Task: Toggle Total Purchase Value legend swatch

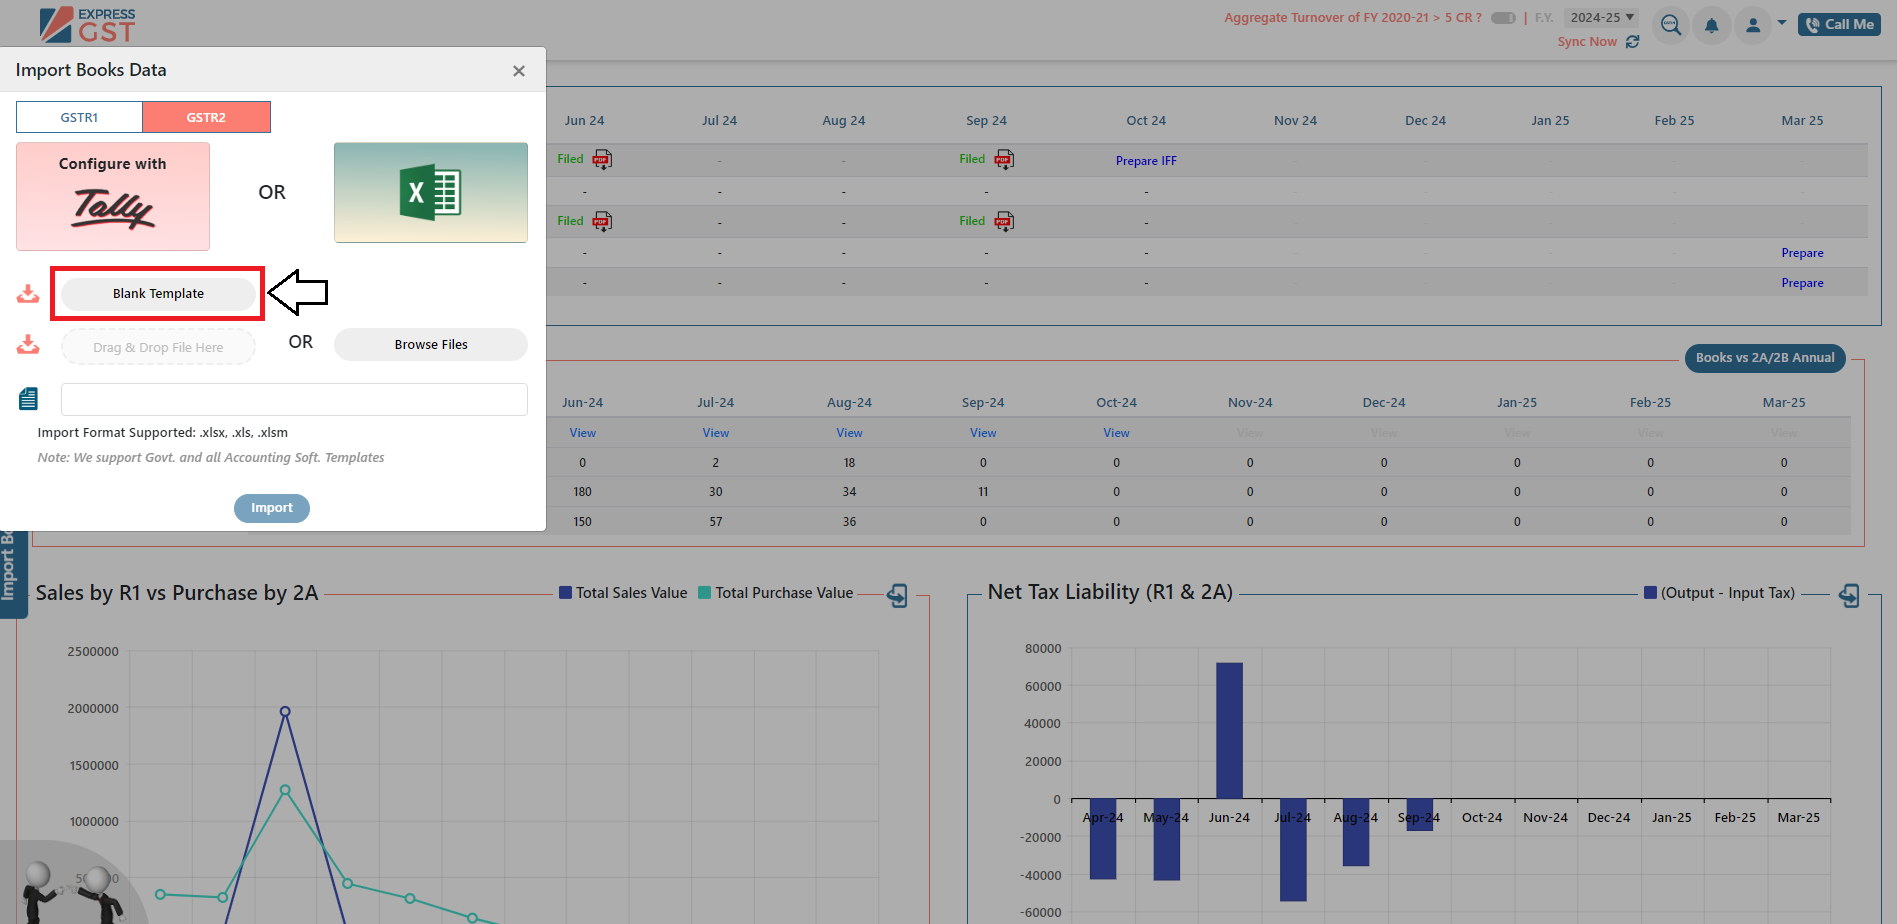Action: click(x=704, y=593)
